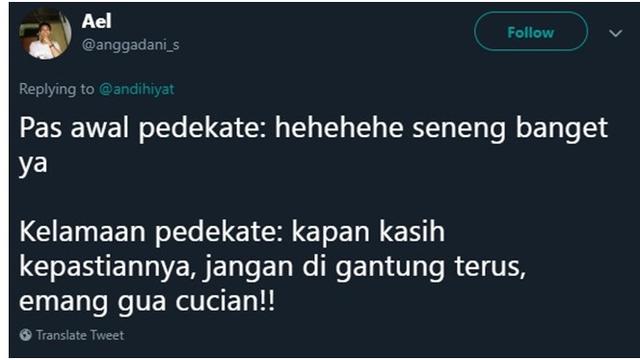
Task: Click the globe icon beside Translate Tweet
Action: coord(25,335)
